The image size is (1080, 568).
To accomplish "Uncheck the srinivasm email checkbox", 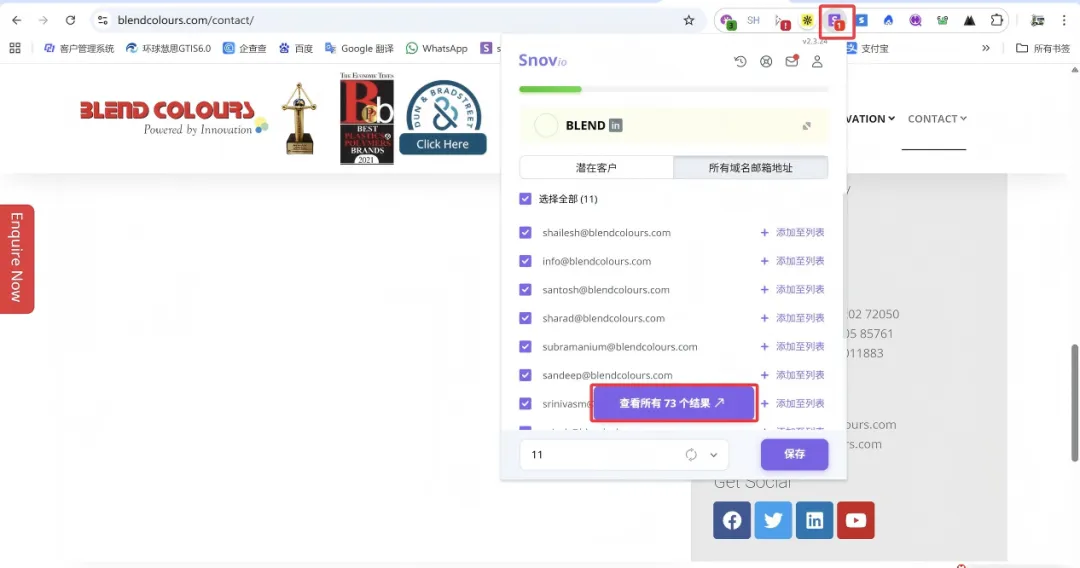I will (x=525, y=403).
